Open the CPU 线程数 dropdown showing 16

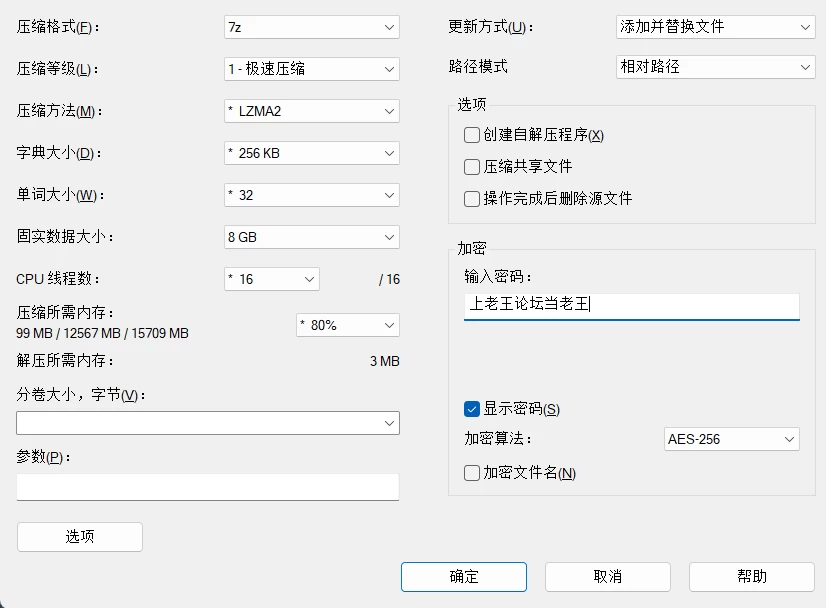pyautogui.click(x=272, y=279)
